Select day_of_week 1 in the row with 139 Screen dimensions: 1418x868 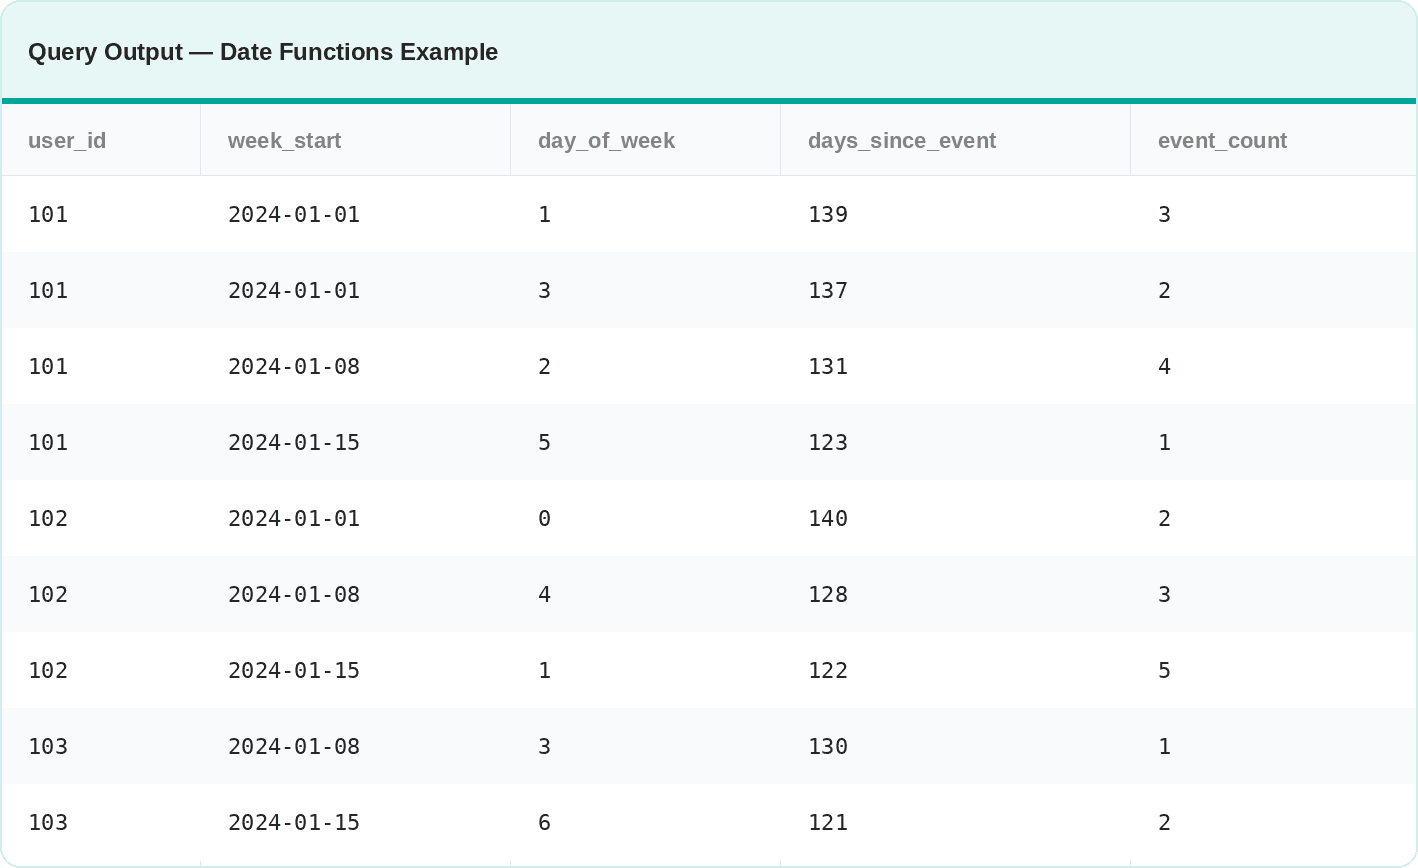pos(544,214)
